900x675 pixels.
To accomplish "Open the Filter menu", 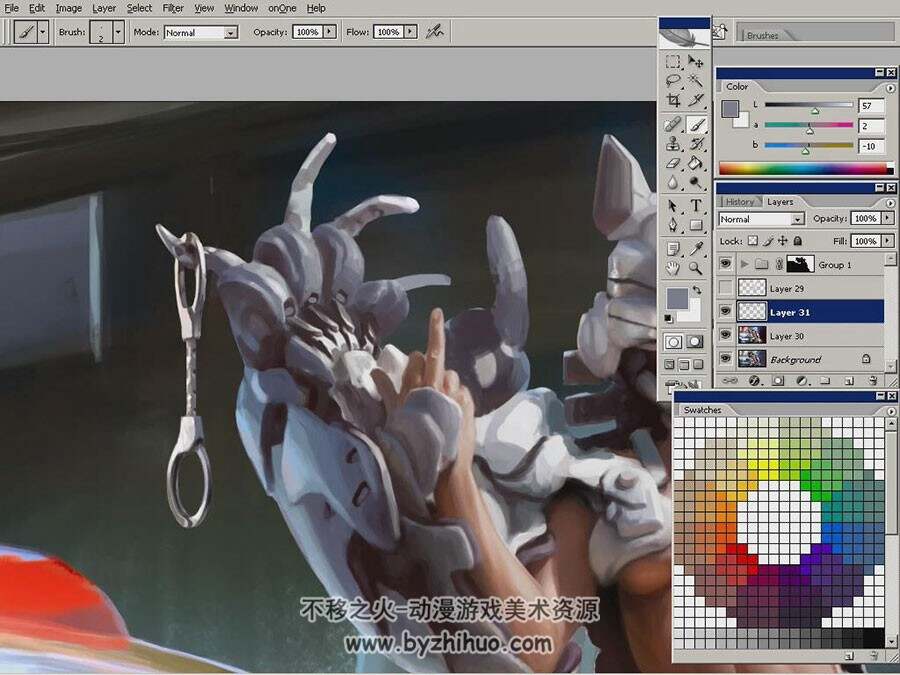I will point(173,8).
